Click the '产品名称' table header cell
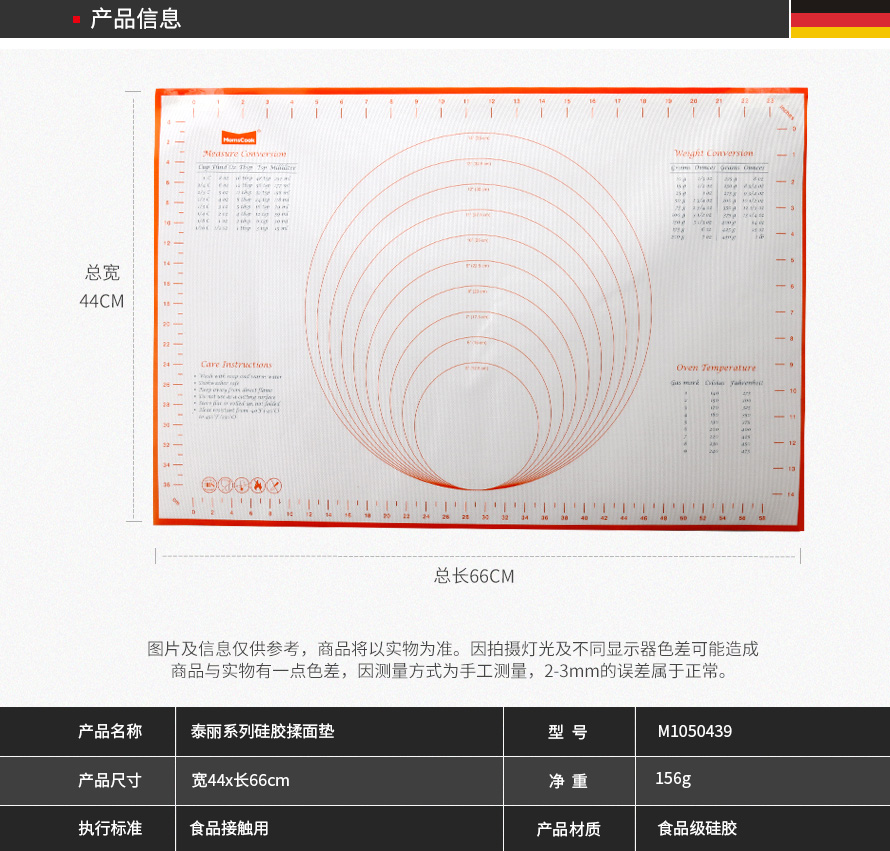 coord(87,731)
